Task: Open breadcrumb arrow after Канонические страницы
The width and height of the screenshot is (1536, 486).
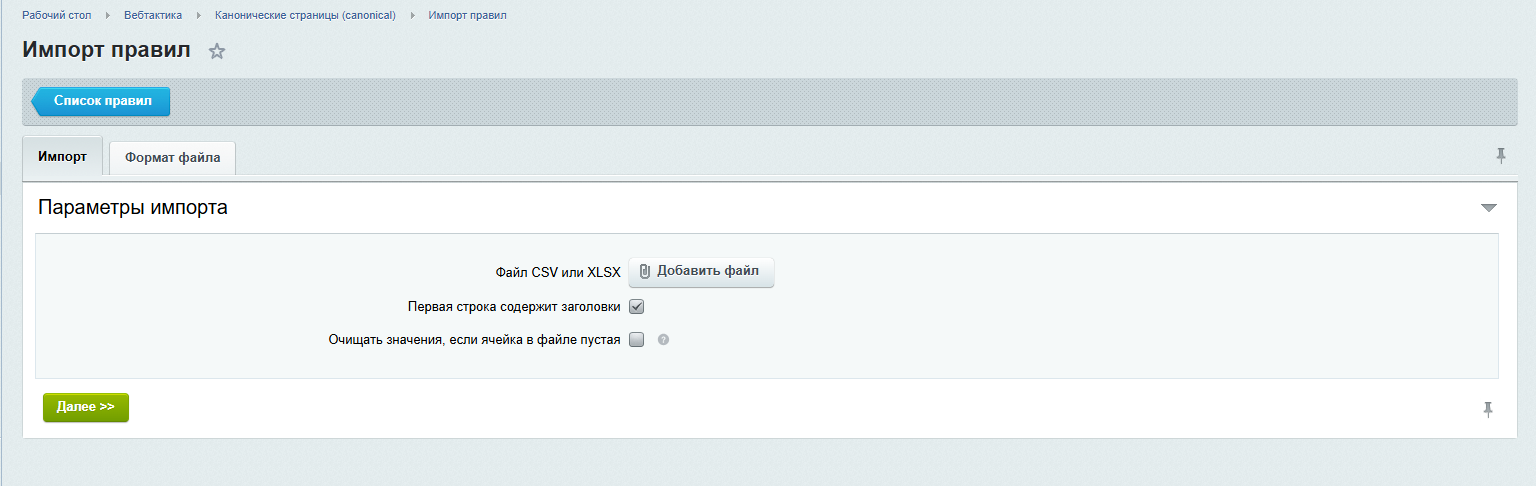Action: click(x=412, y=16)
